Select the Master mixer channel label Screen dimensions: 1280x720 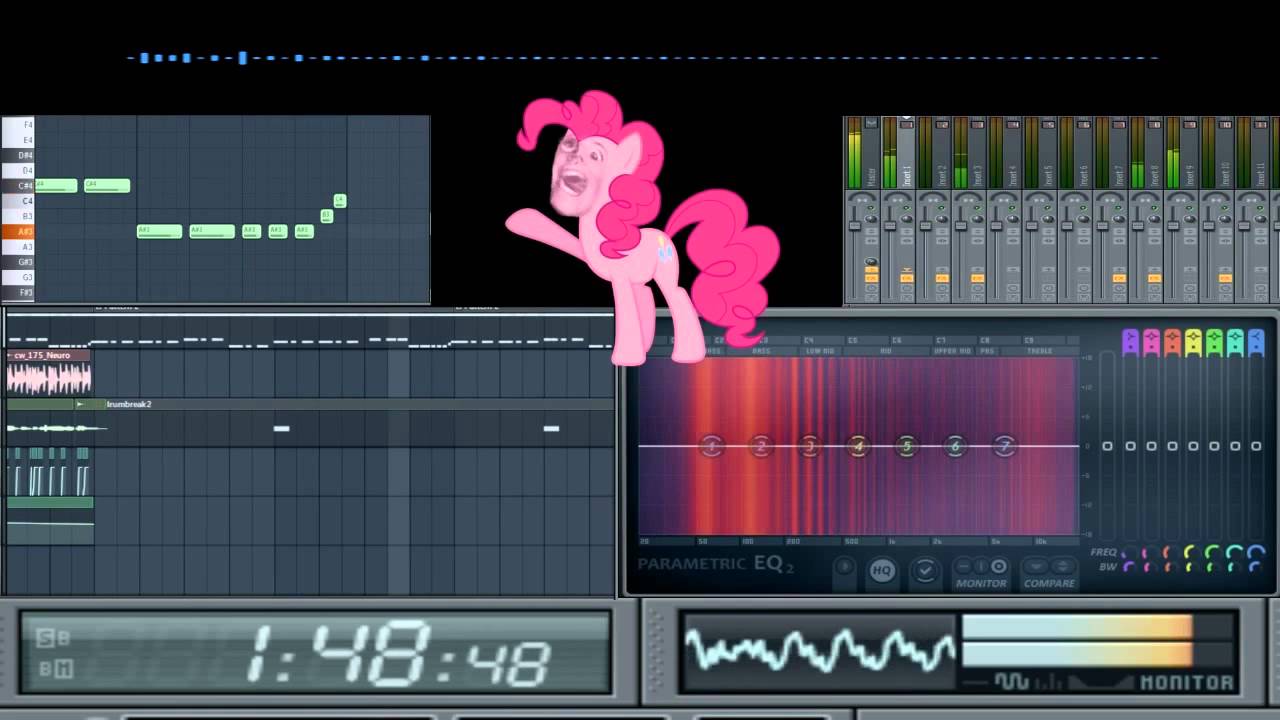pos(871,175)
